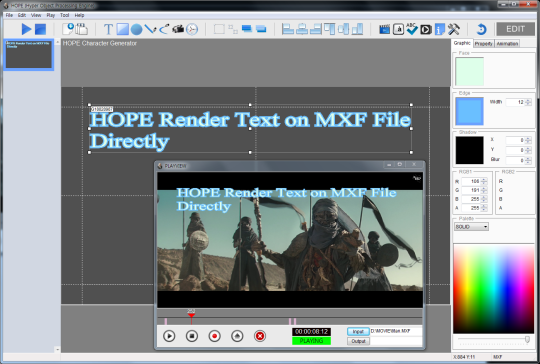540x364 pixels.
Task: Switch to the Property tab
Action: (x=484, y=44)
